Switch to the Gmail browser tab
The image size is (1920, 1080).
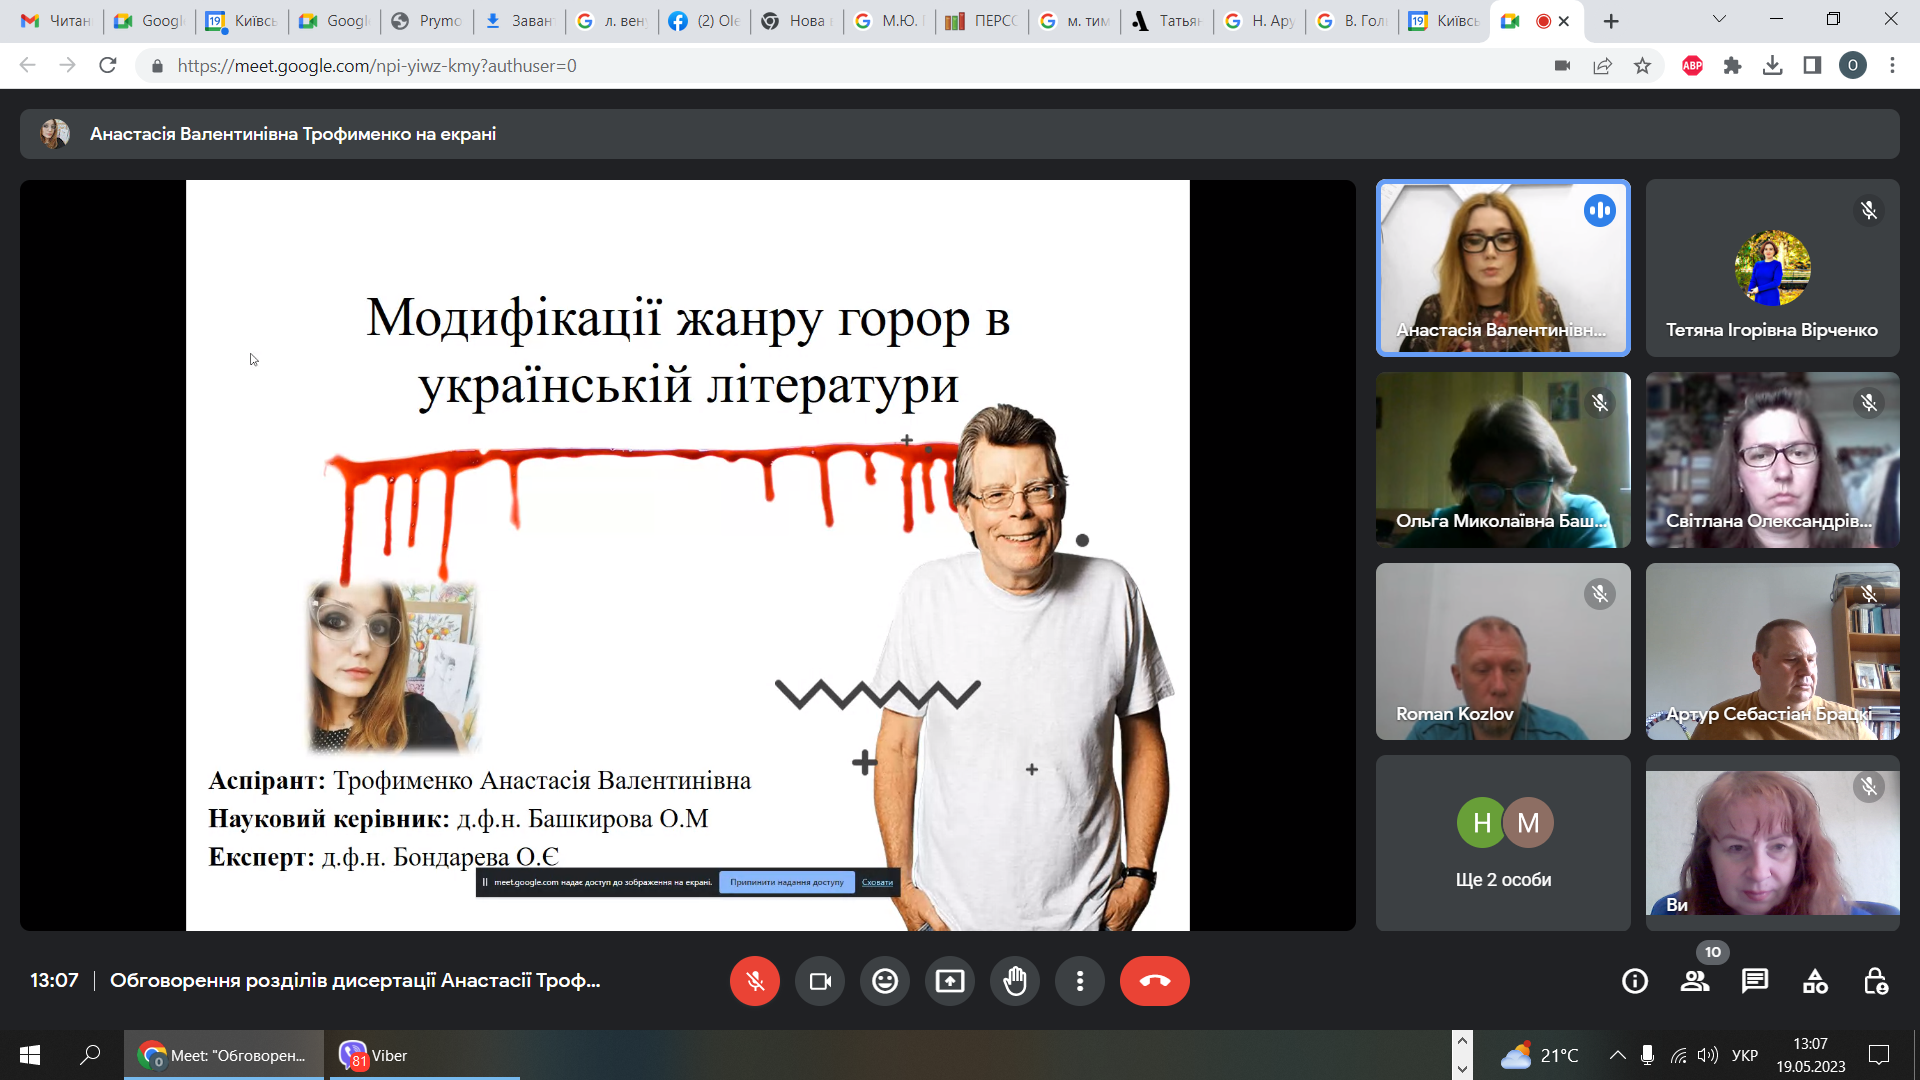(55, 21)
